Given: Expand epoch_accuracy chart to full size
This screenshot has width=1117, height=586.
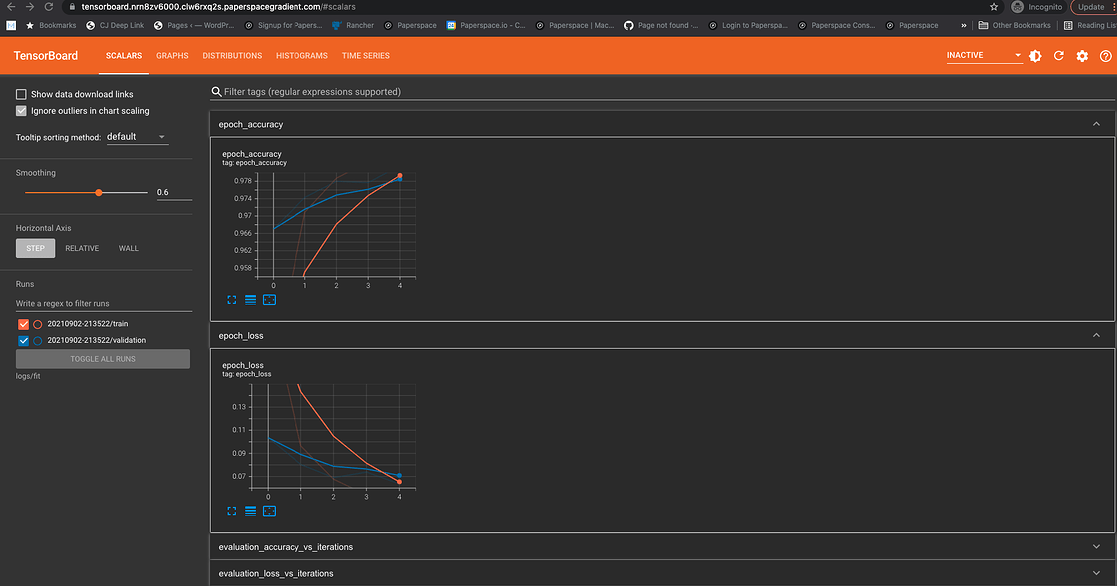Looking at the screenshot, I should (x=232, y=300).
